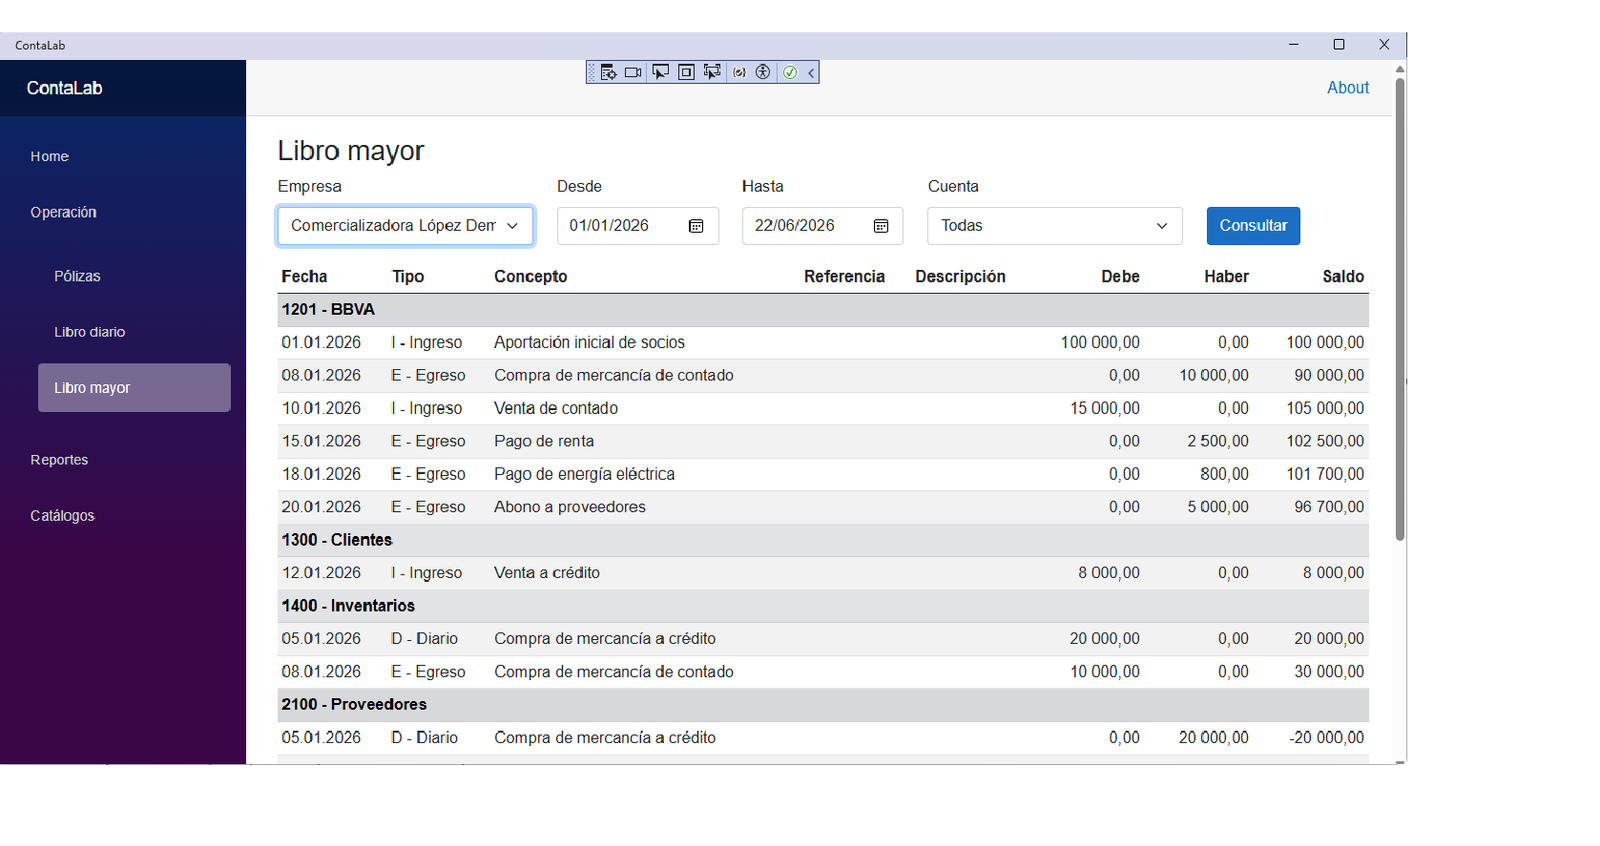Image resolution: width=1600 pixels, height=846 pixels.
Task: Open the Desde date calendar picker icon
Action: click(x=696, y=226)
